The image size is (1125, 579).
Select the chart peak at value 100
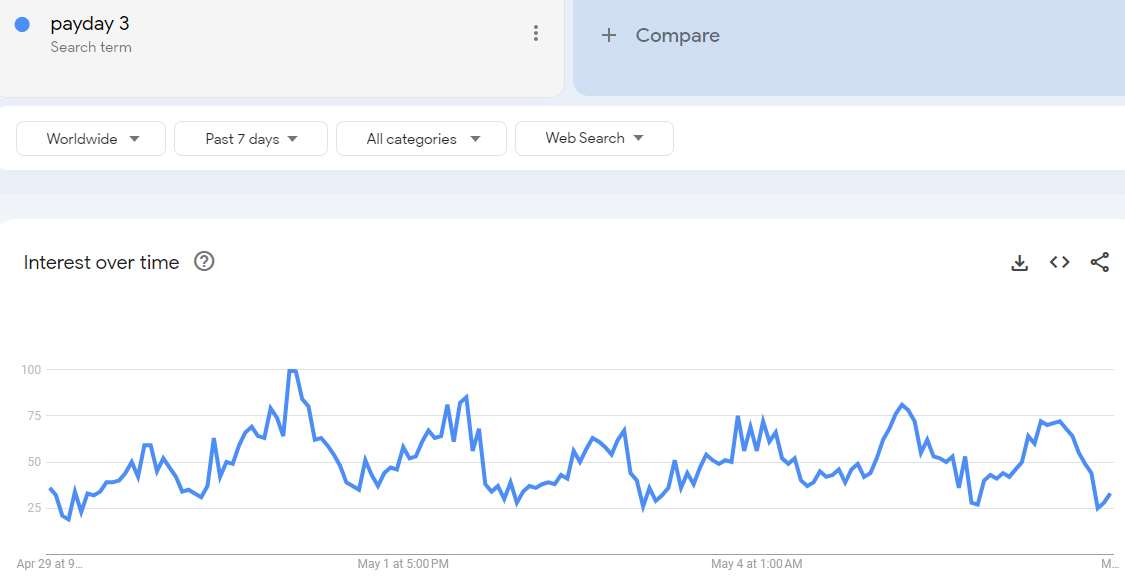coord(292,369)
